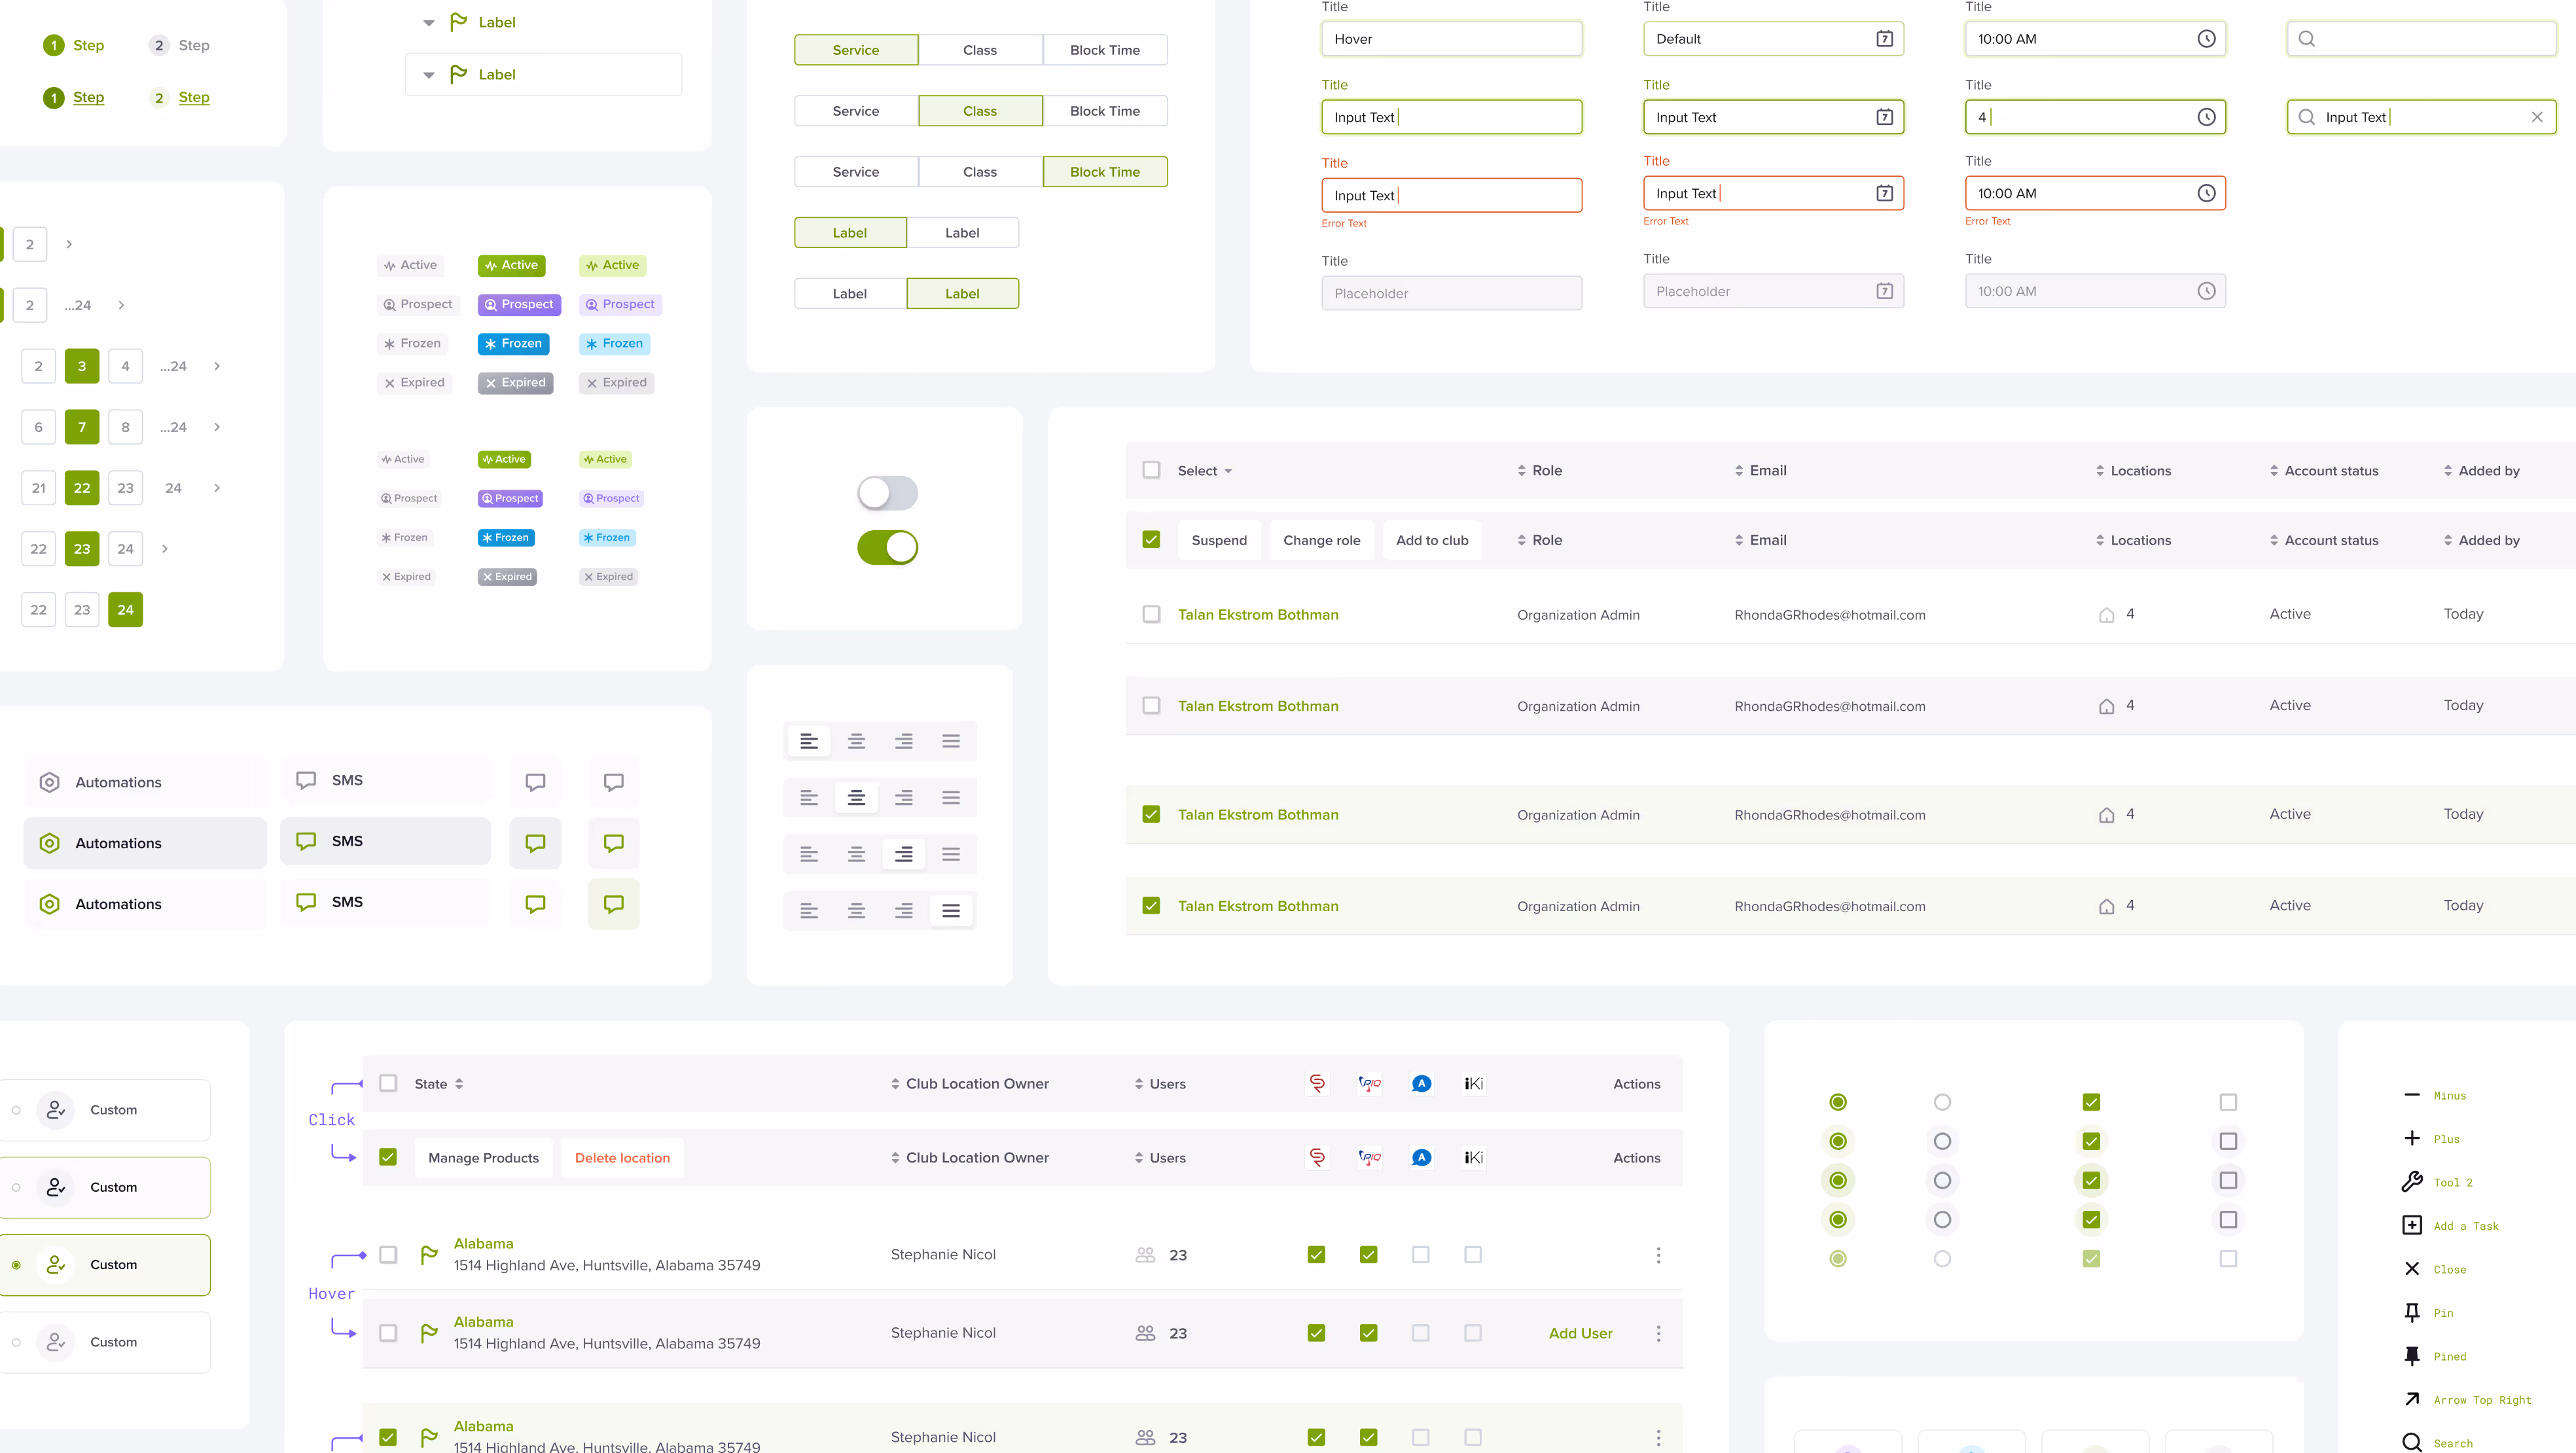Click the highlighted align-right icon
This screenshot has height=1453, width=2576.
click(903, 854)
